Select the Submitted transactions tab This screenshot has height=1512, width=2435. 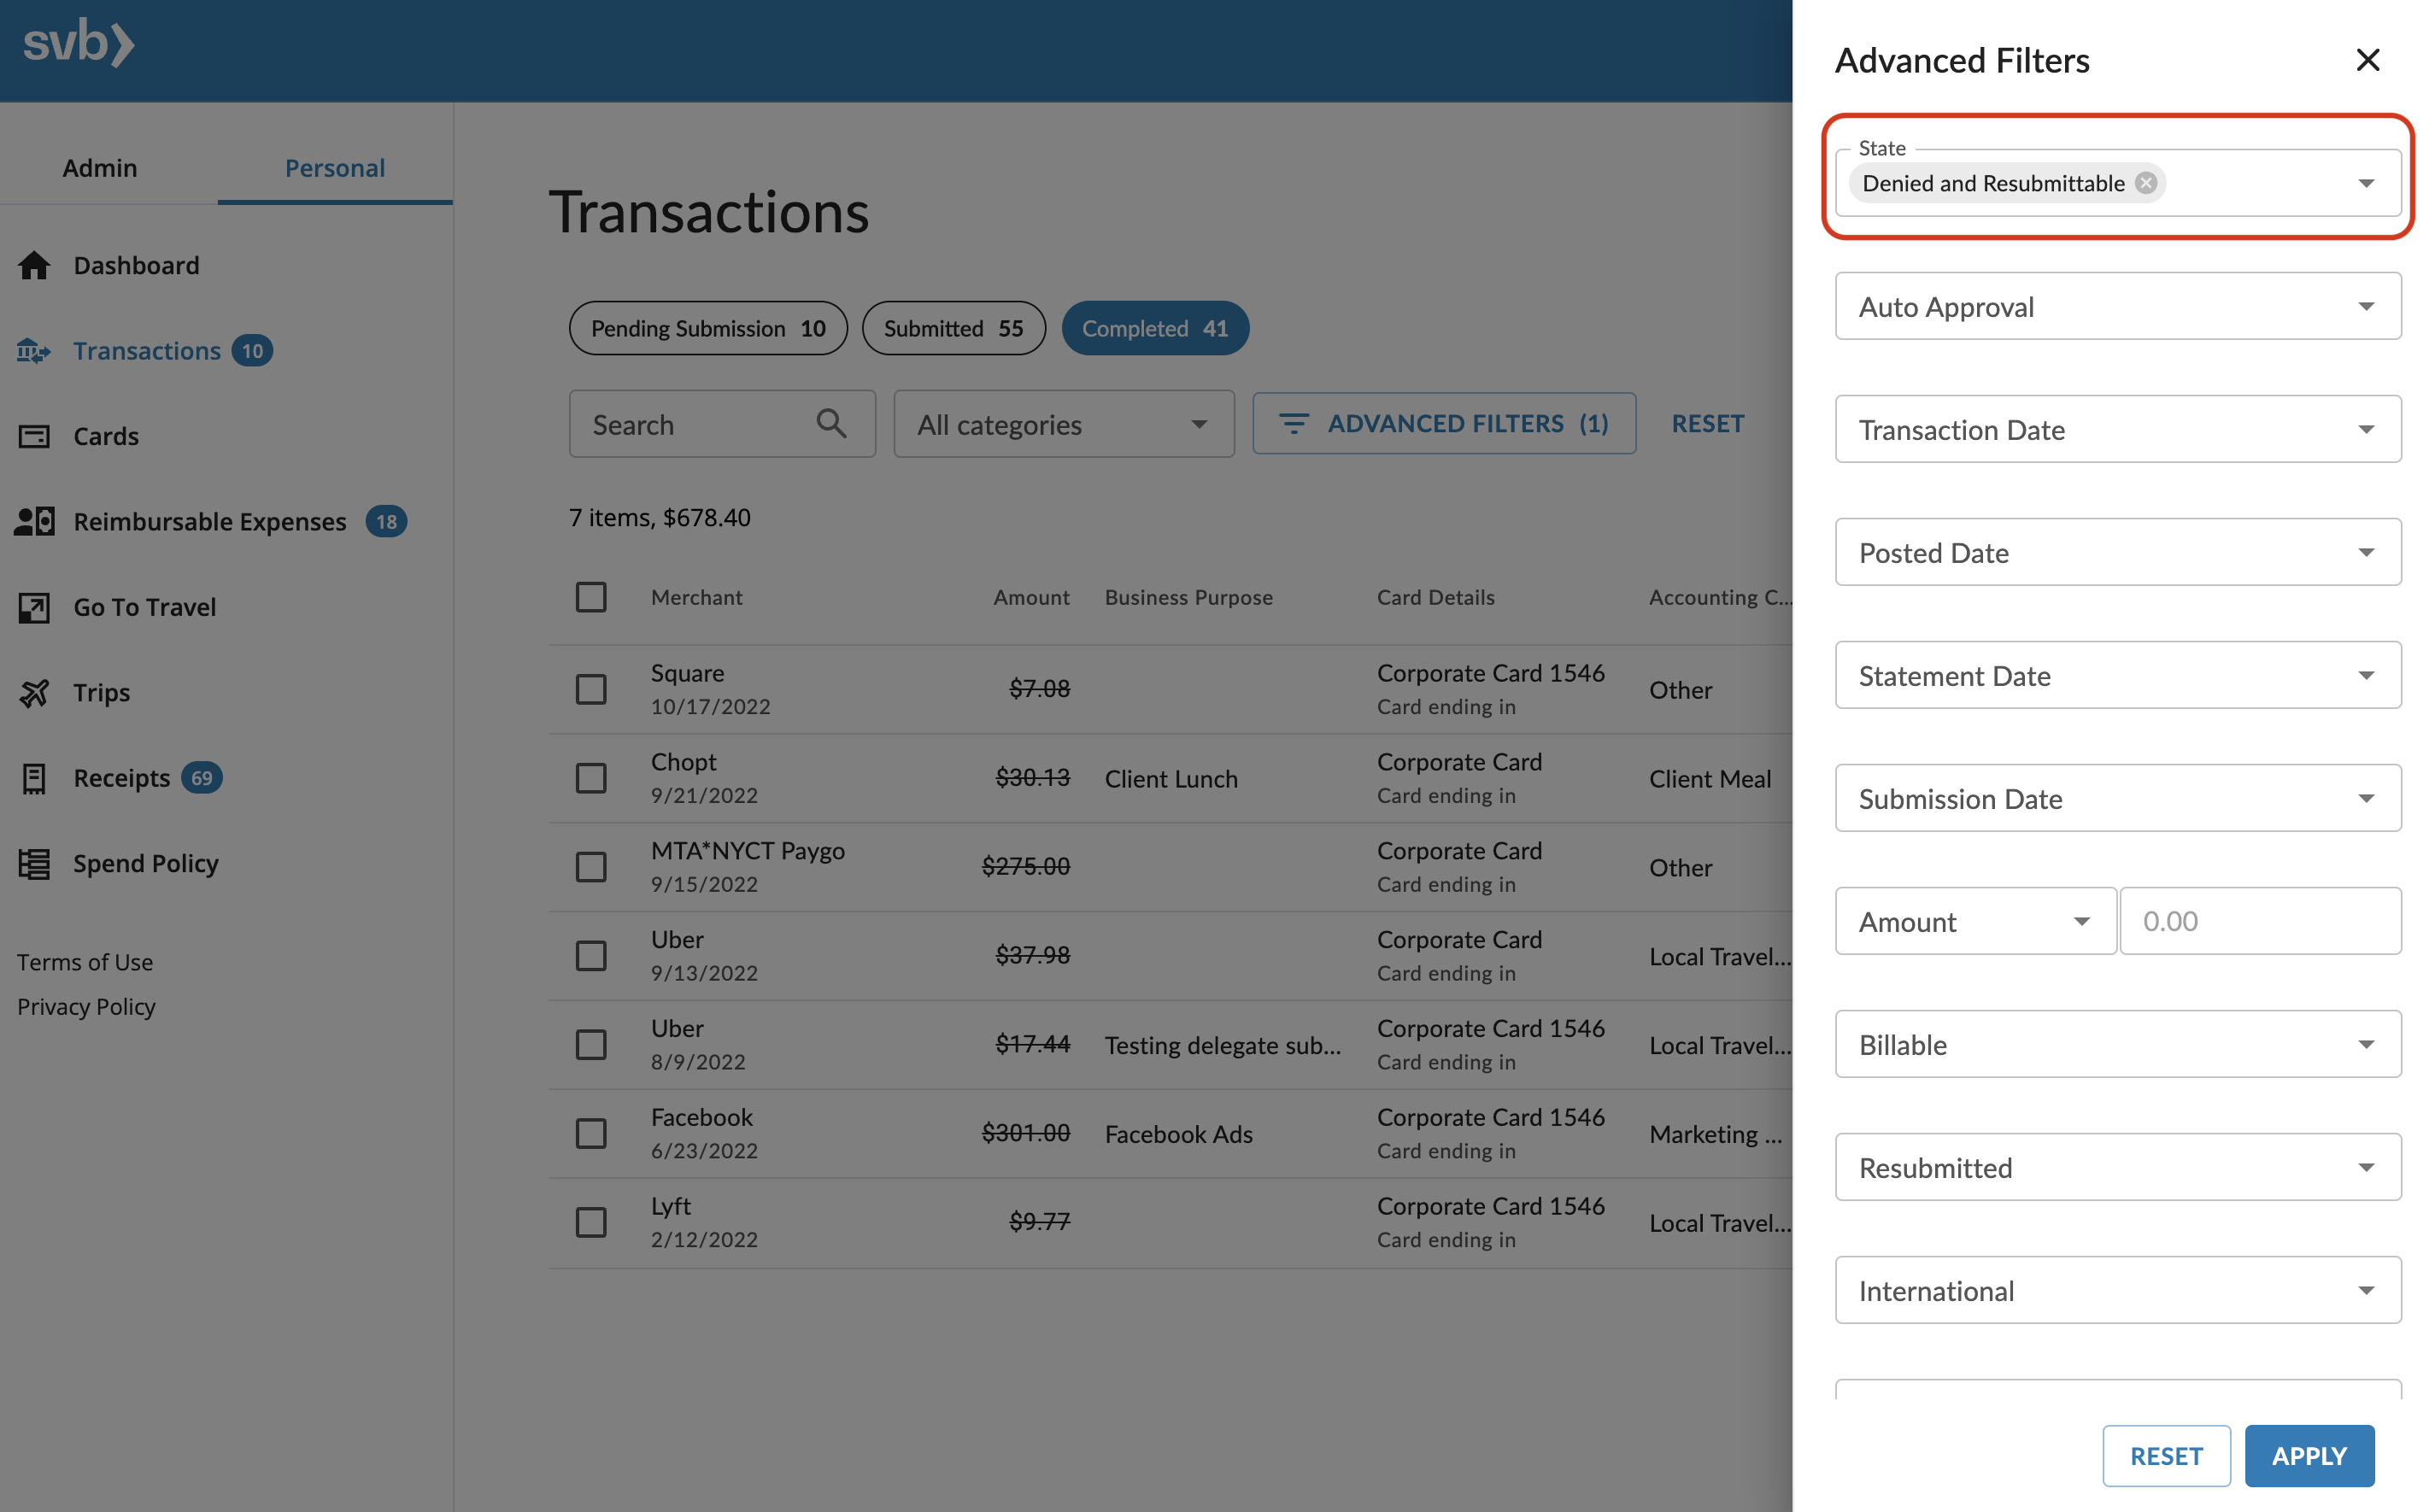coord(952,327)
